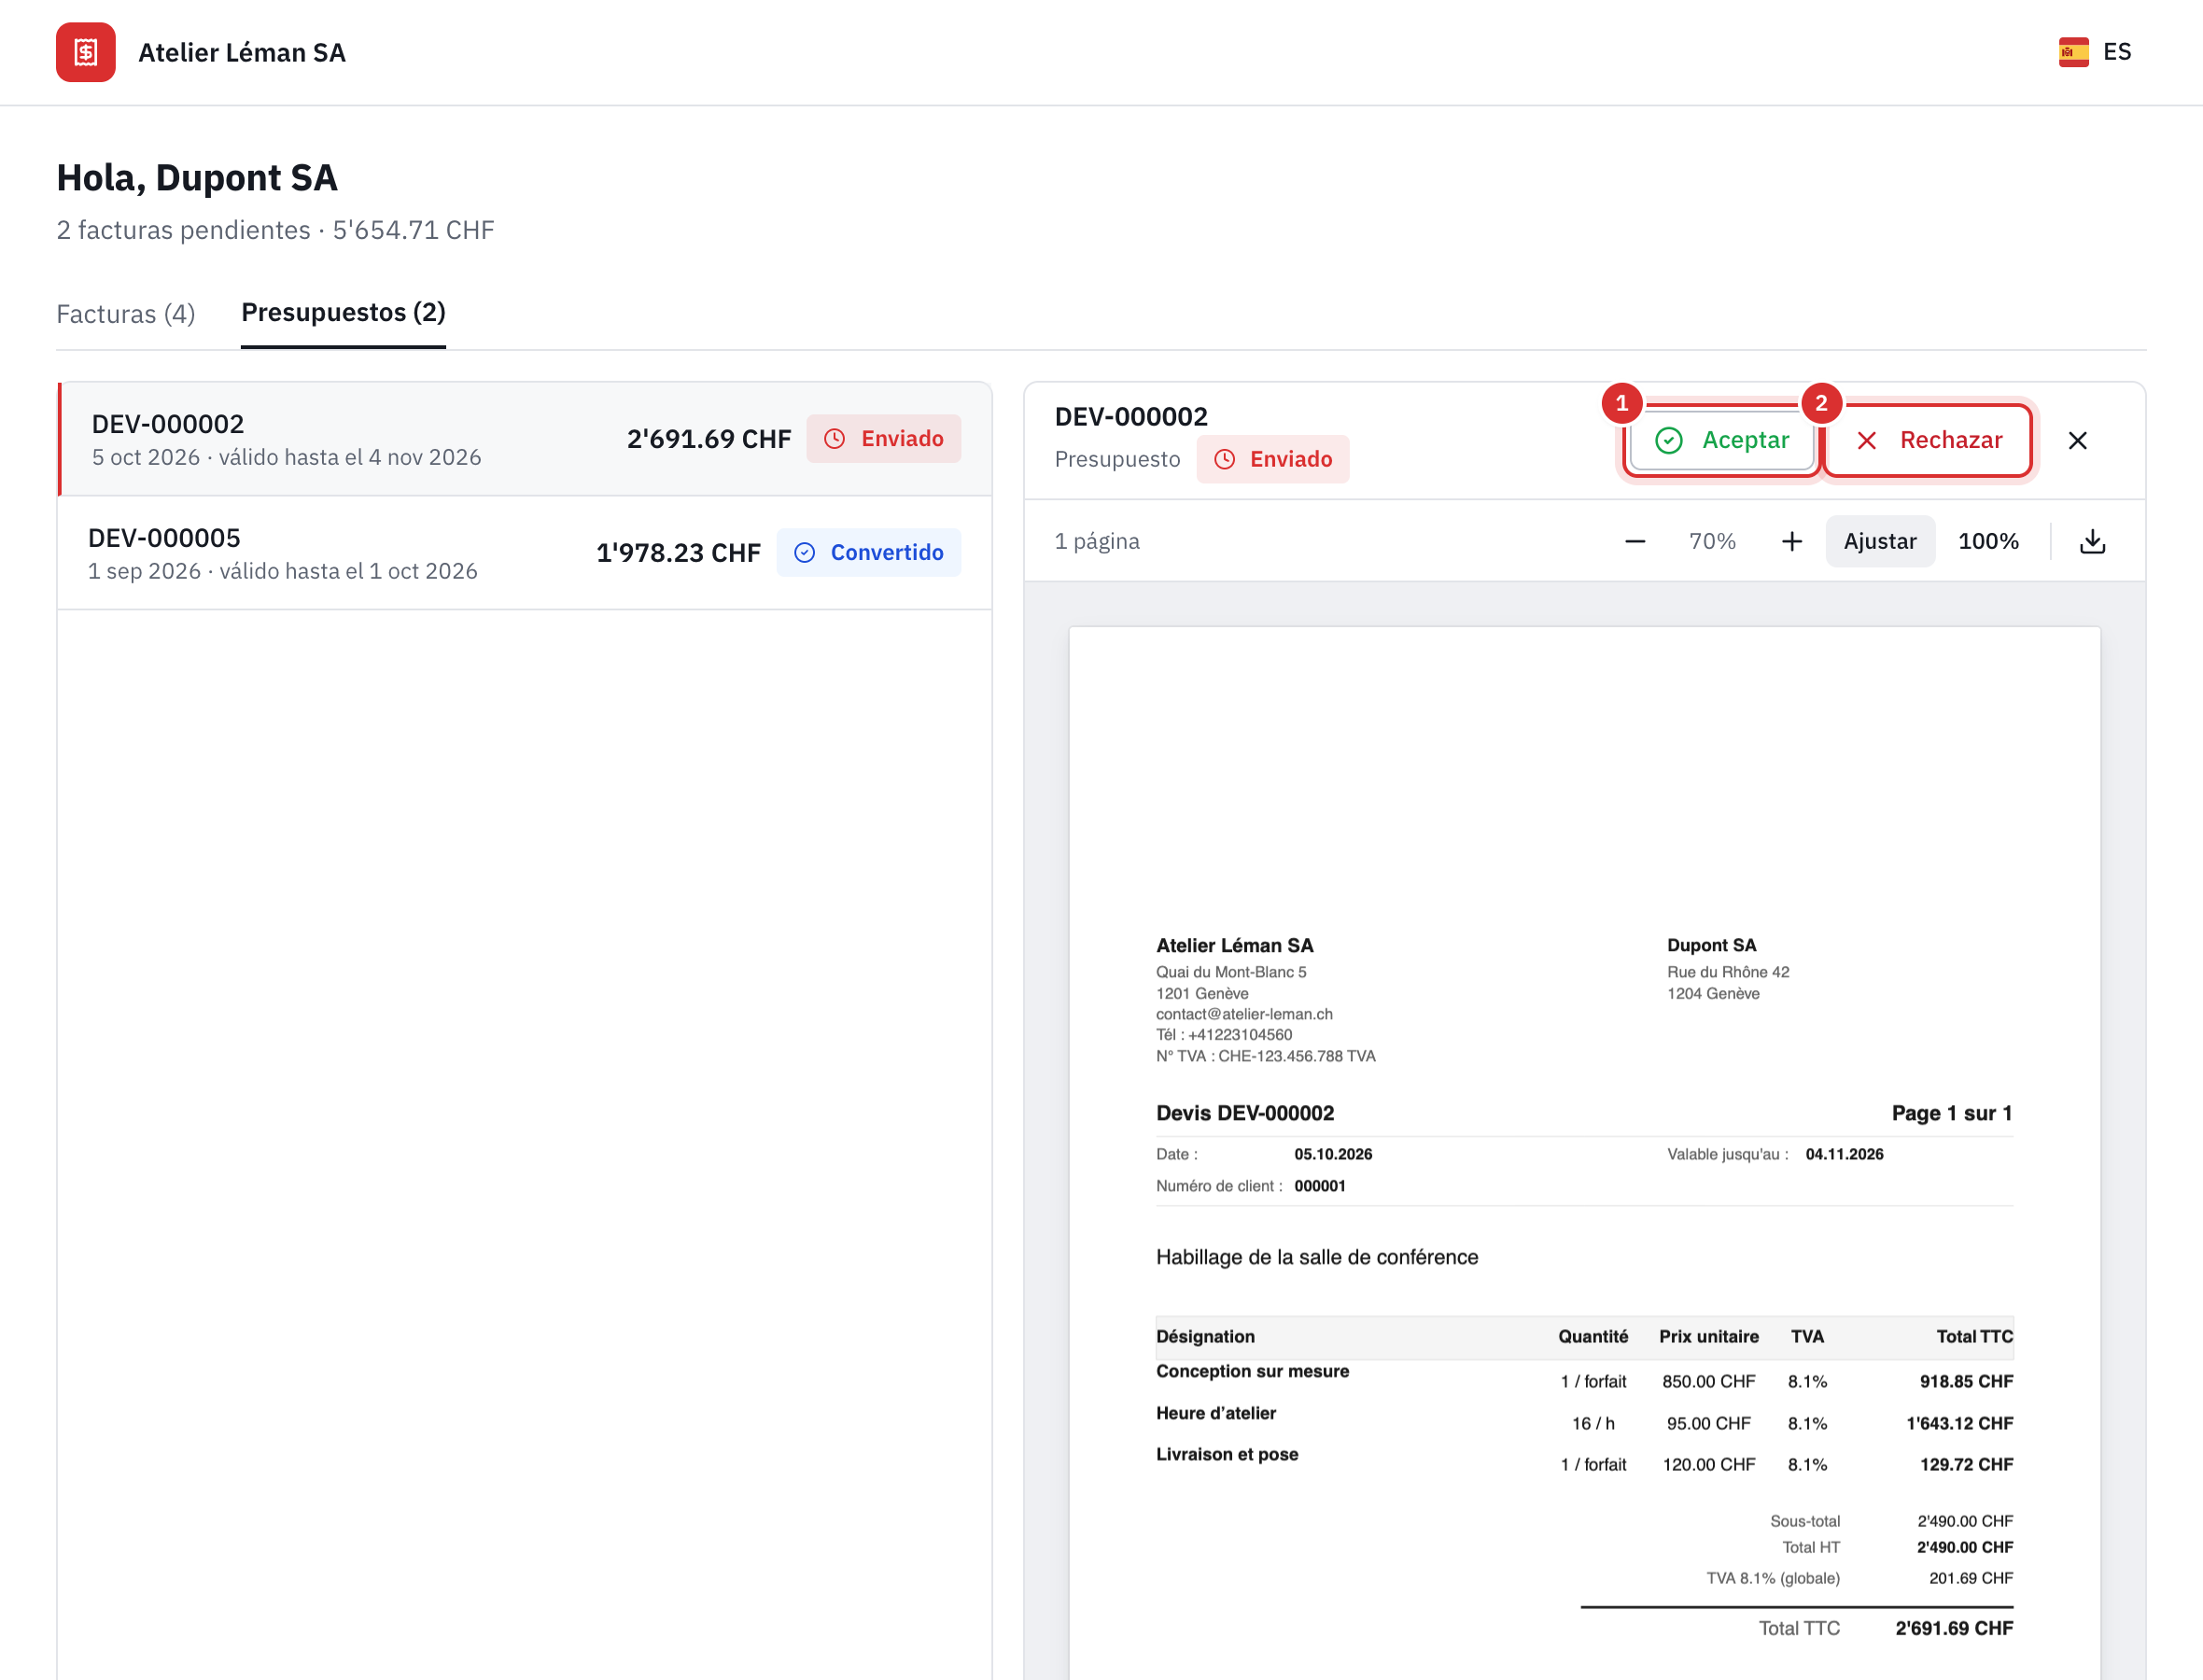Open quote DEV-000005 in the list
Viewport: 2203px width, 1680px height.
(525, 553)
